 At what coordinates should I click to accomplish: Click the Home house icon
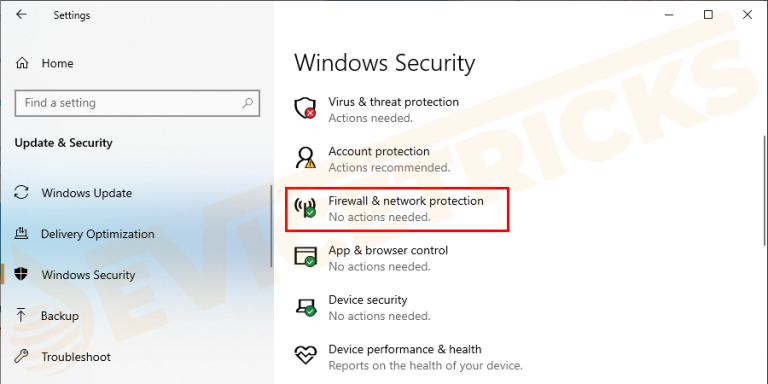point(22,63)
